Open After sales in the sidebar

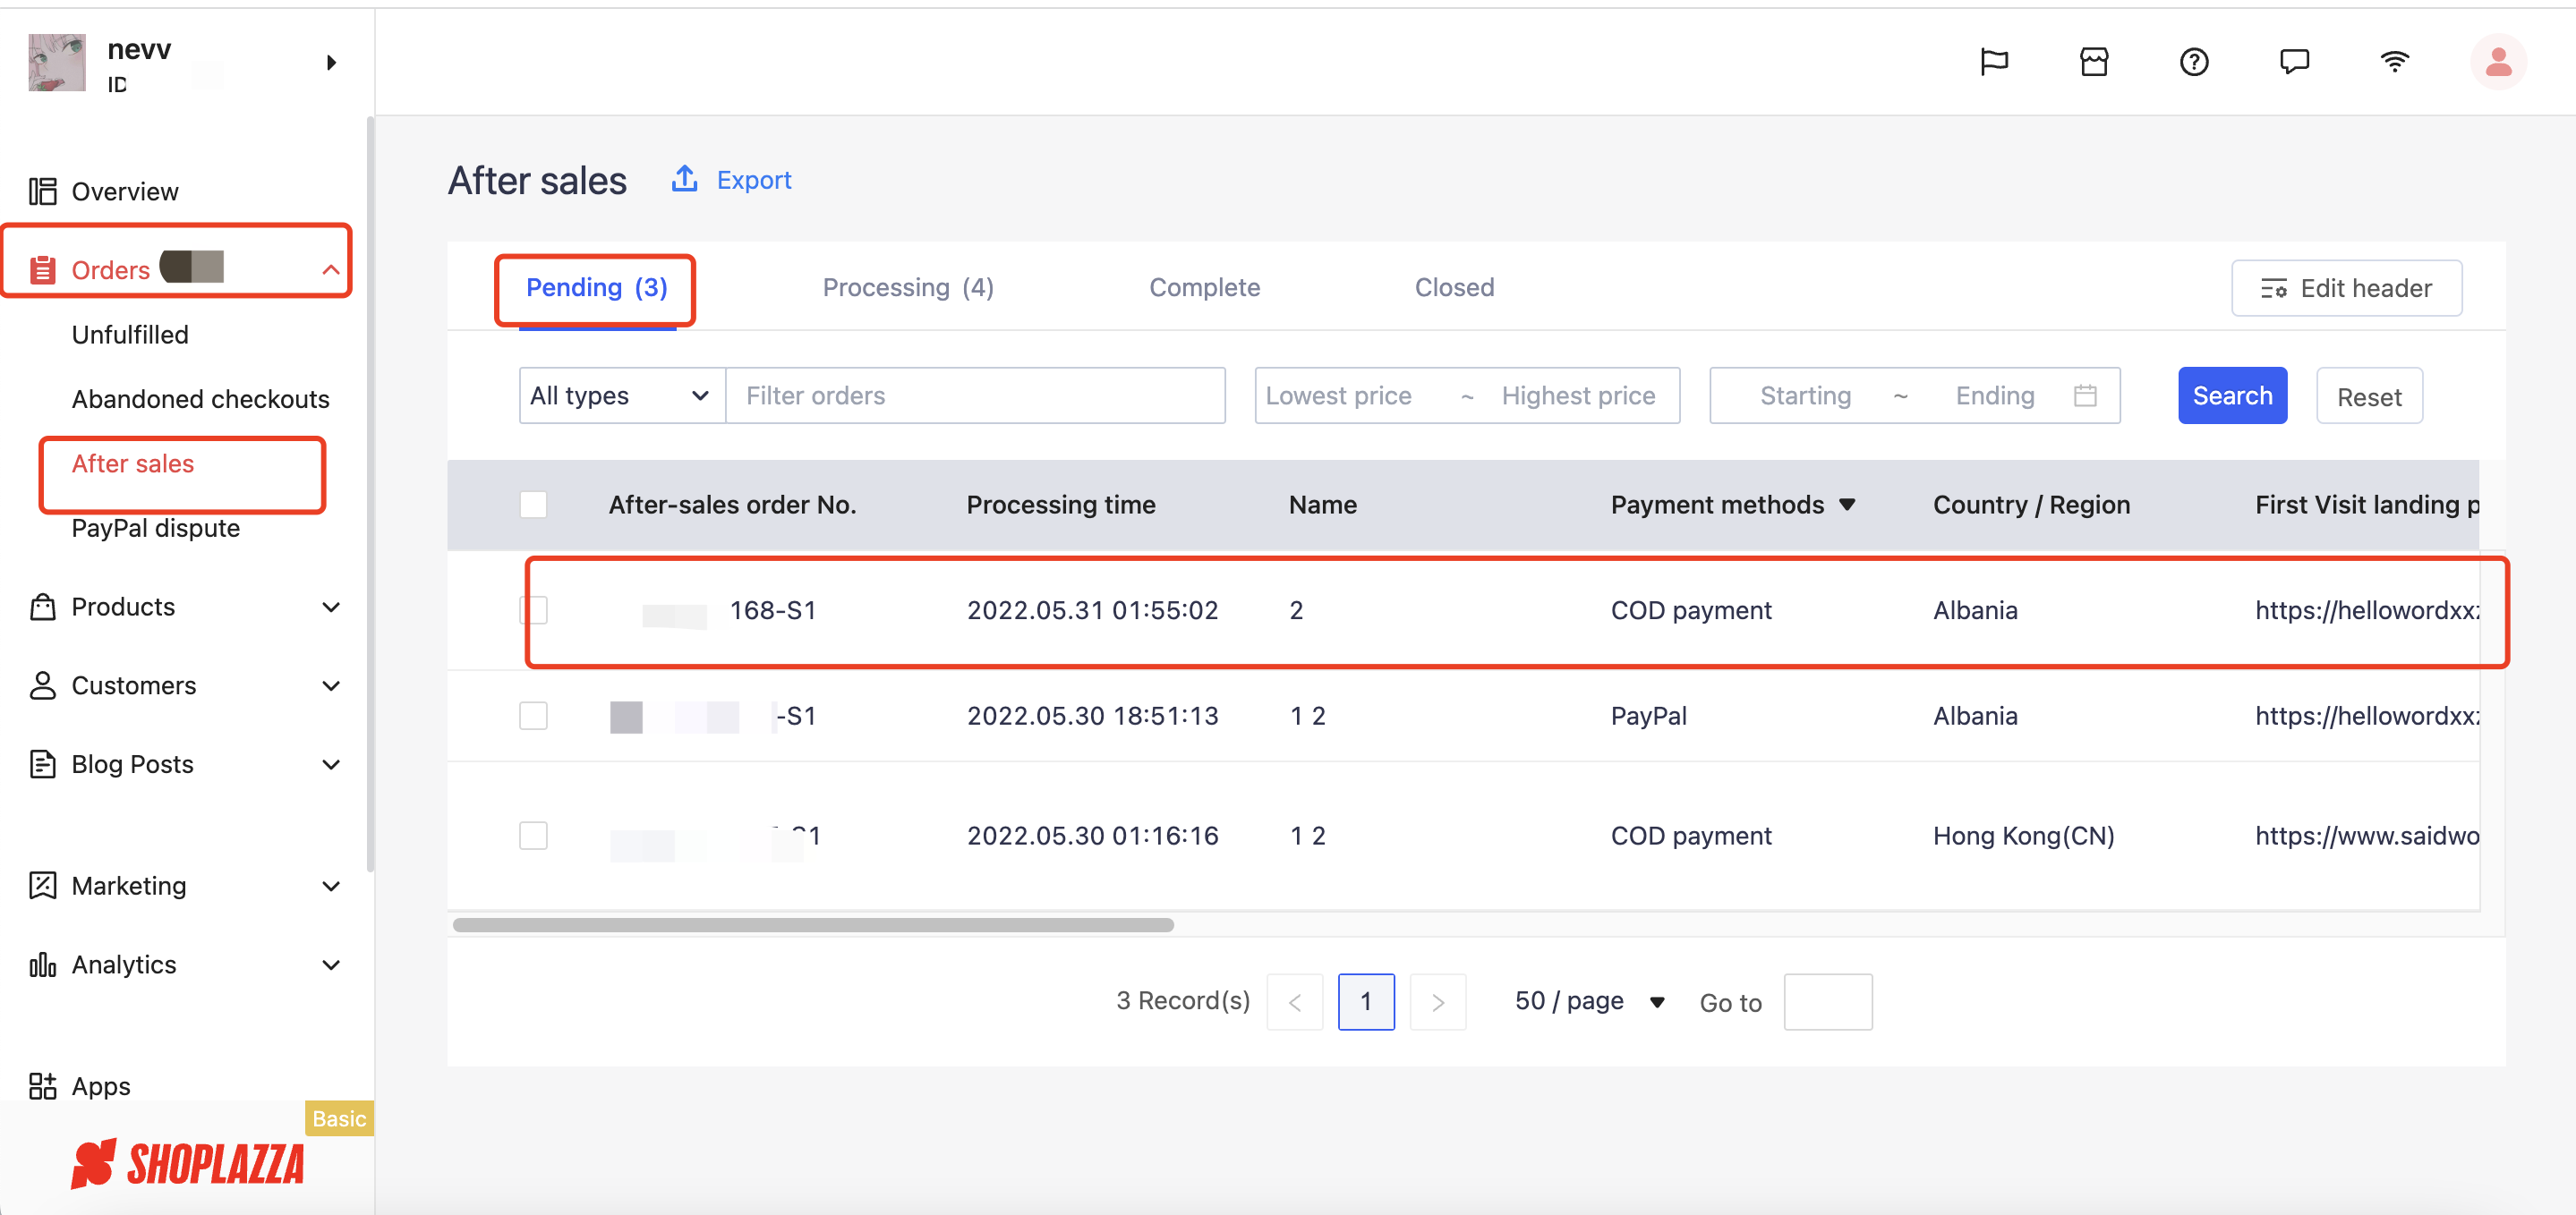tap(133, 464)
